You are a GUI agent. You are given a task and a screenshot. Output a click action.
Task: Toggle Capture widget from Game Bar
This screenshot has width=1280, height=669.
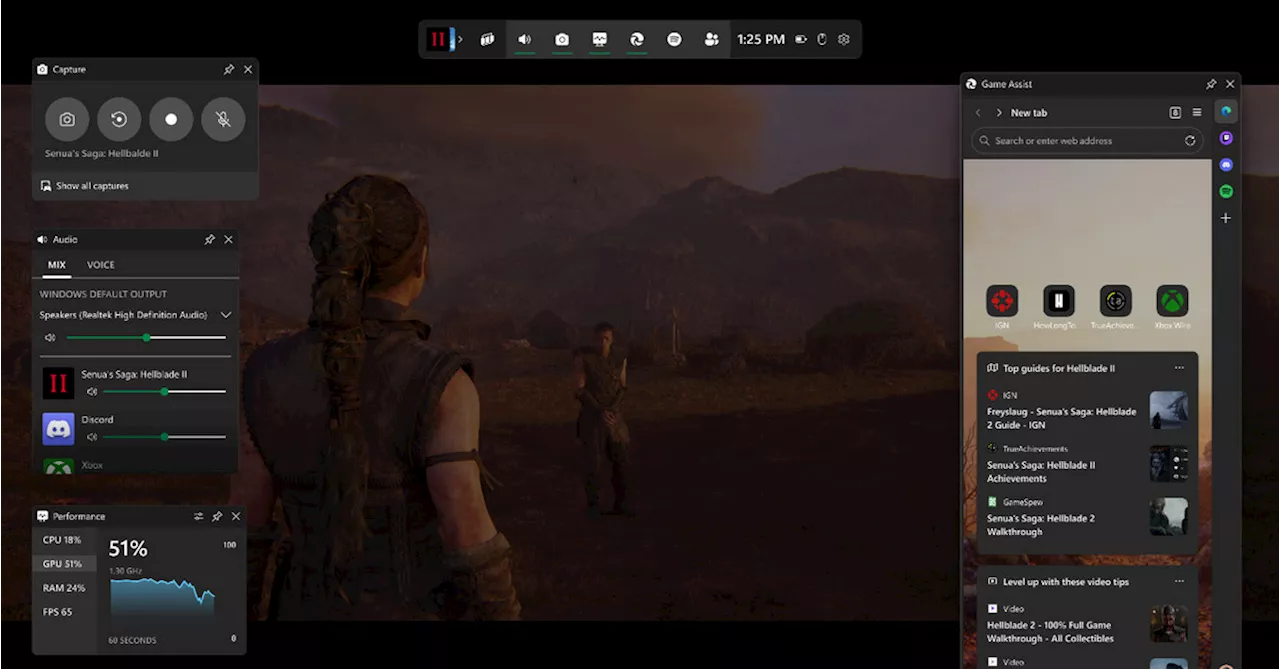(562, 39)
